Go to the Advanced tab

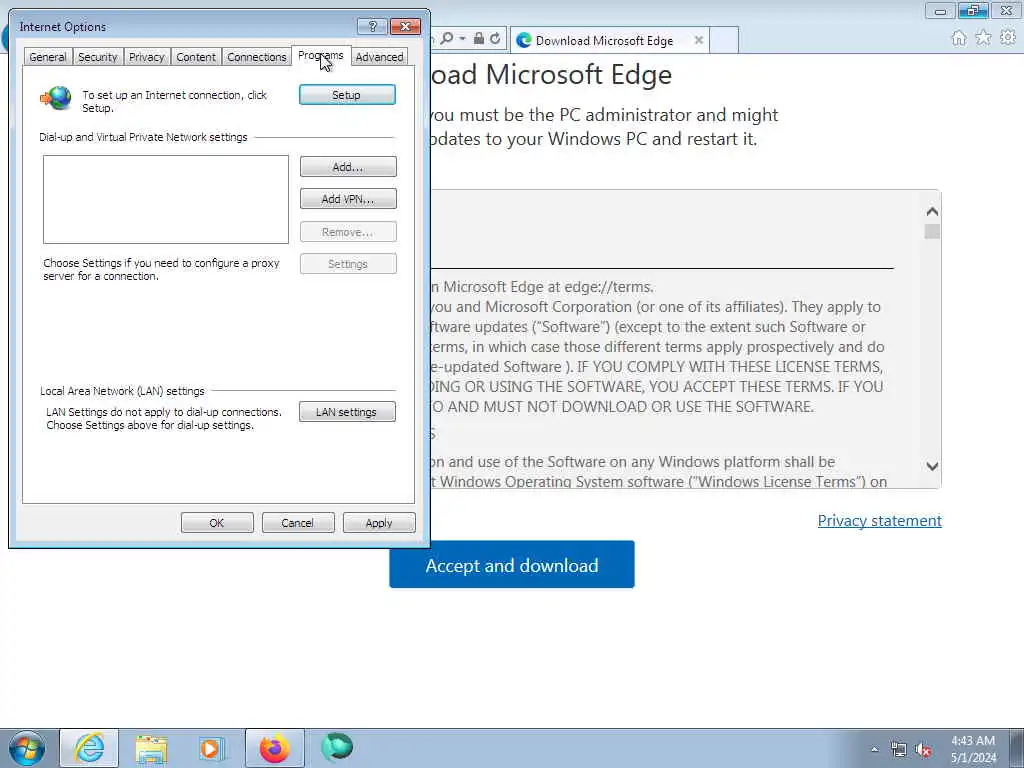379,57
